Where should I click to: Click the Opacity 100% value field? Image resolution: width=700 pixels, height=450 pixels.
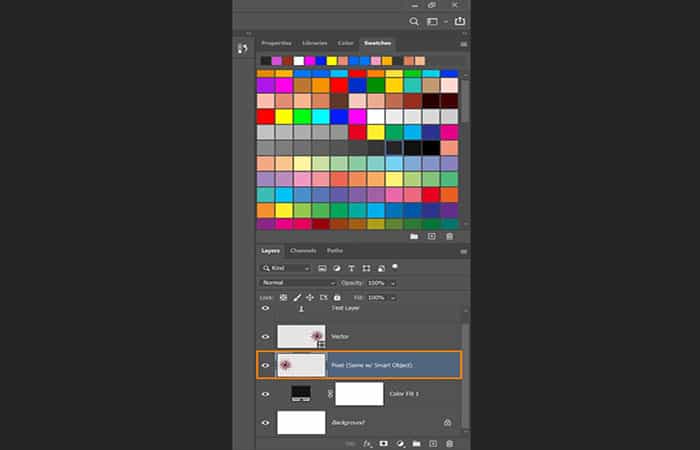point(378,283)
